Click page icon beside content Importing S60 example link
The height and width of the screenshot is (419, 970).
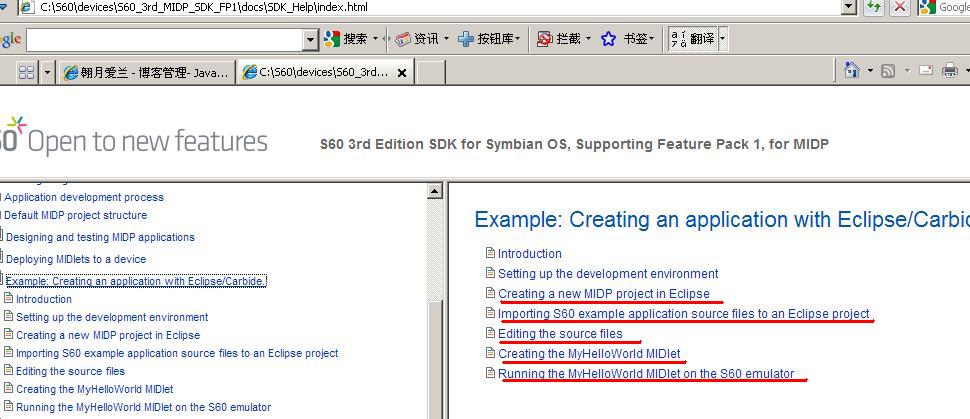tap(491, 313)
